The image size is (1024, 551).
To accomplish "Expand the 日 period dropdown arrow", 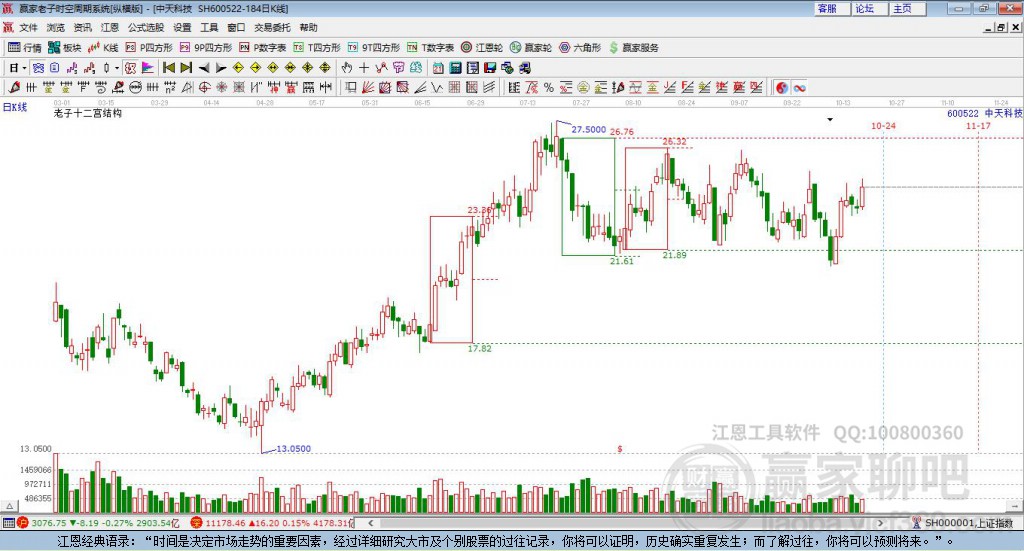I will coord(24,68).
